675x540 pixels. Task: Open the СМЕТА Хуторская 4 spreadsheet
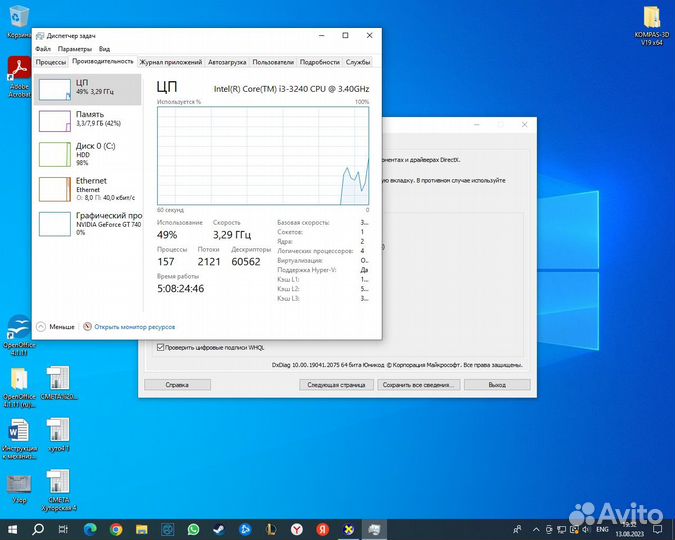coord(59,490)
